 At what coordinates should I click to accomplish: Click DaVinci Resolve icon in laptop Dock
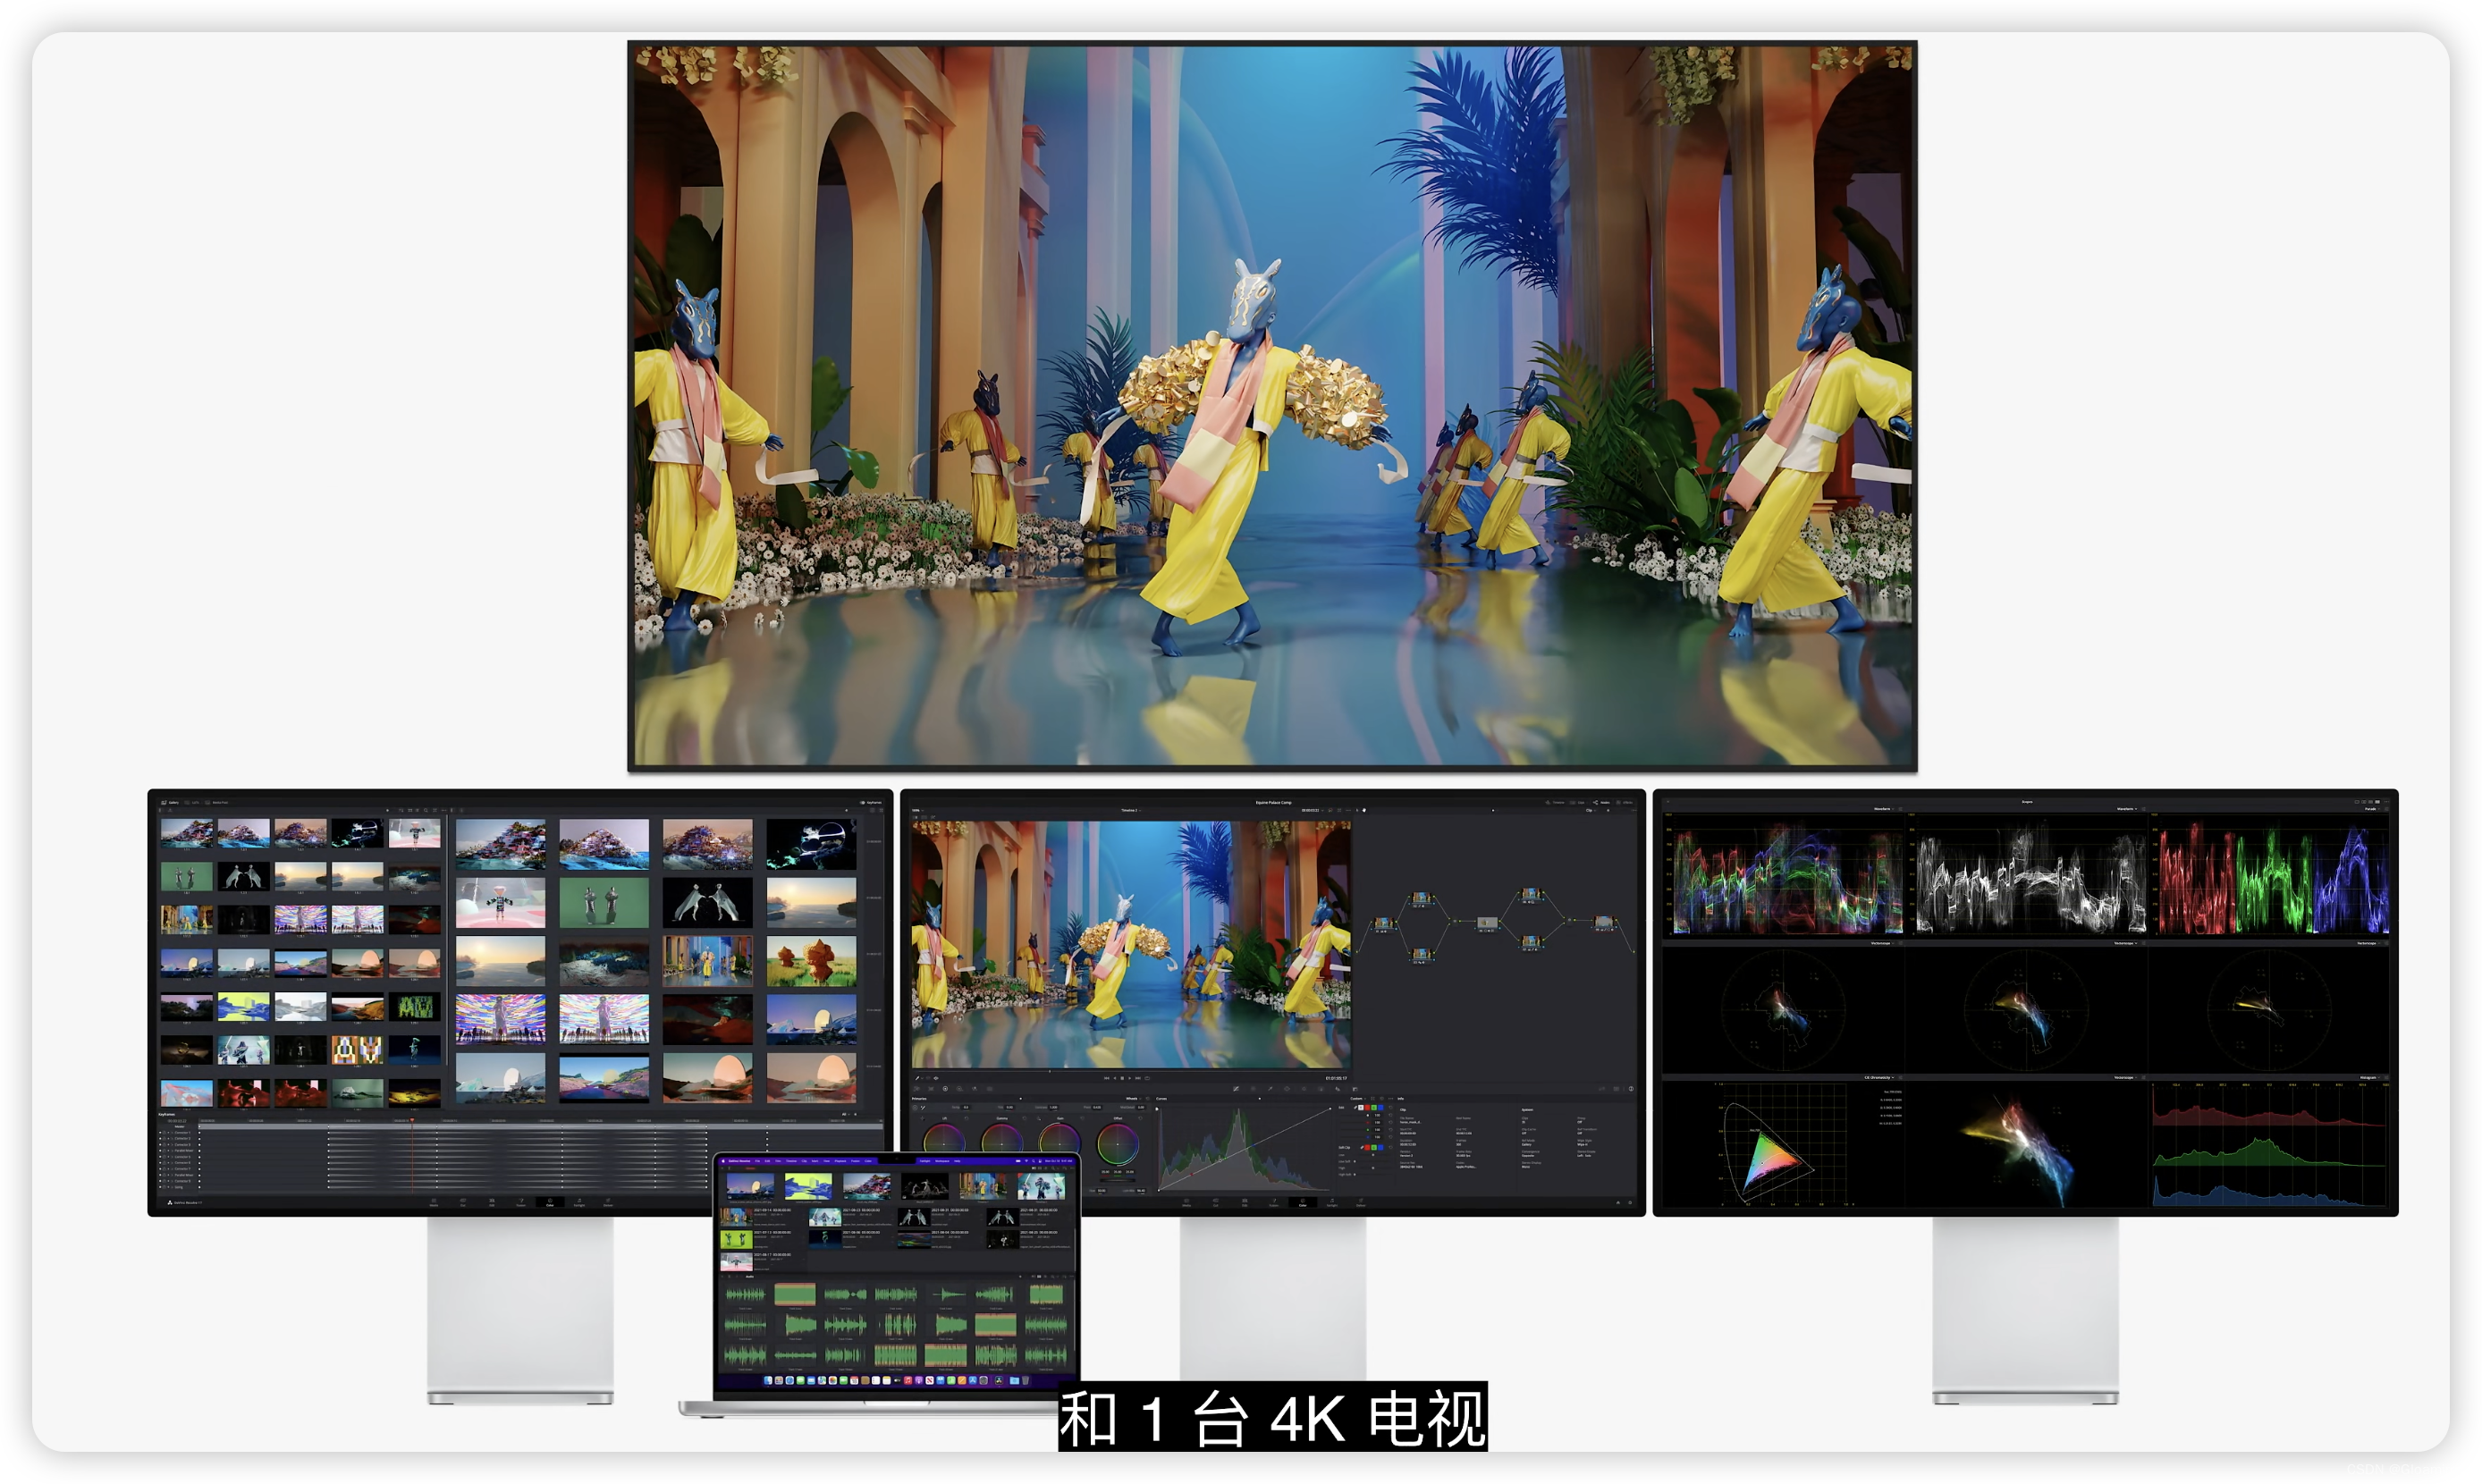click(999, 1381)
